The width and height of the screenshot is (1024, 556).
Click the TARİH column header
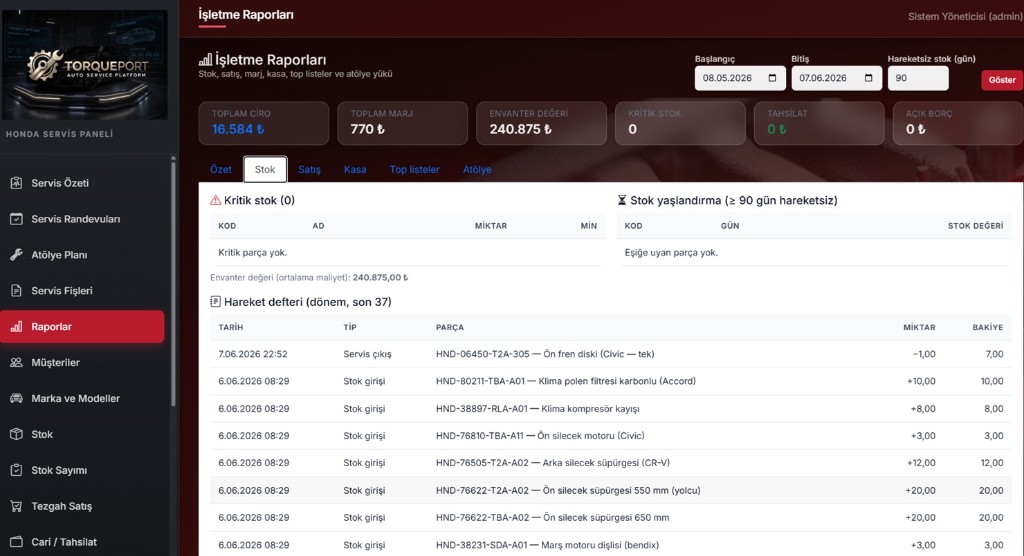pos(231,327)
